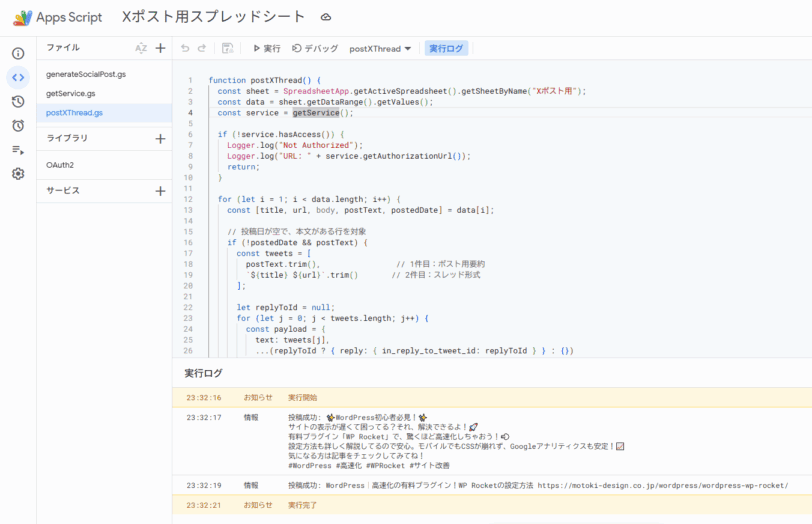Open the Executions list icon
Screen dimensions: 812x524
tap(18, 150)
